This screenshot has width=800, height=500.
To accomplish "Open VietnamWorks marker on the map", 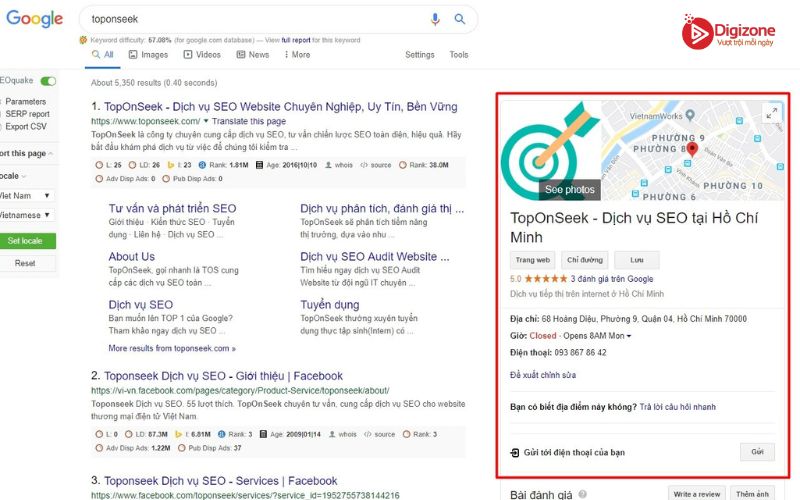I will tap(690, 115).
